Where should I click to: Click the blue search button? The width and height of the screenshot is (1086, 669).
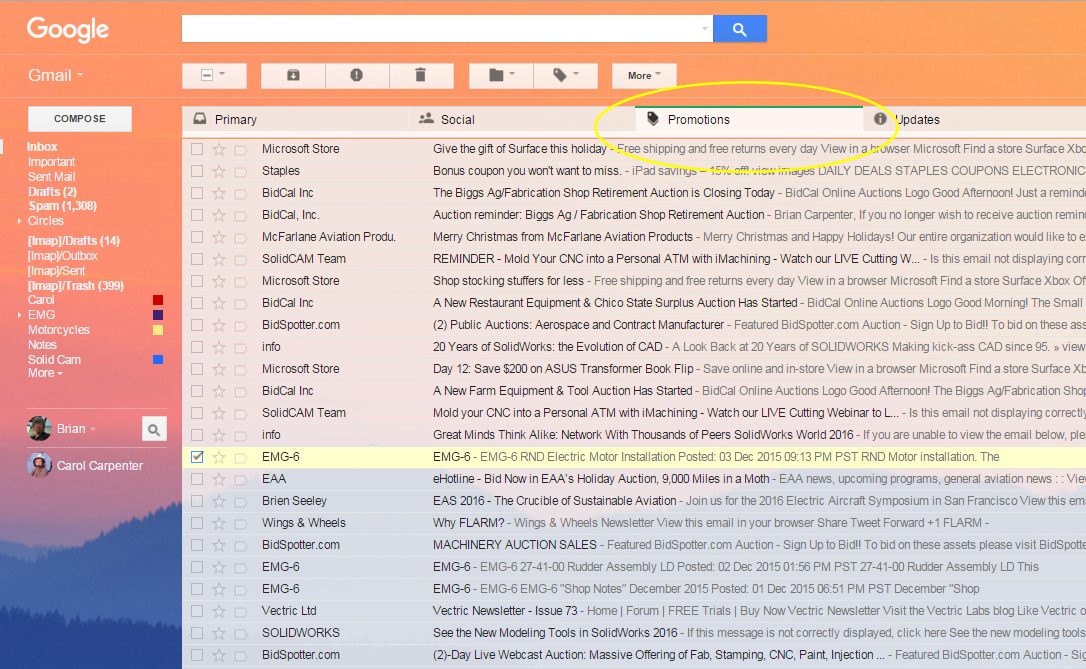coord(739,29)
